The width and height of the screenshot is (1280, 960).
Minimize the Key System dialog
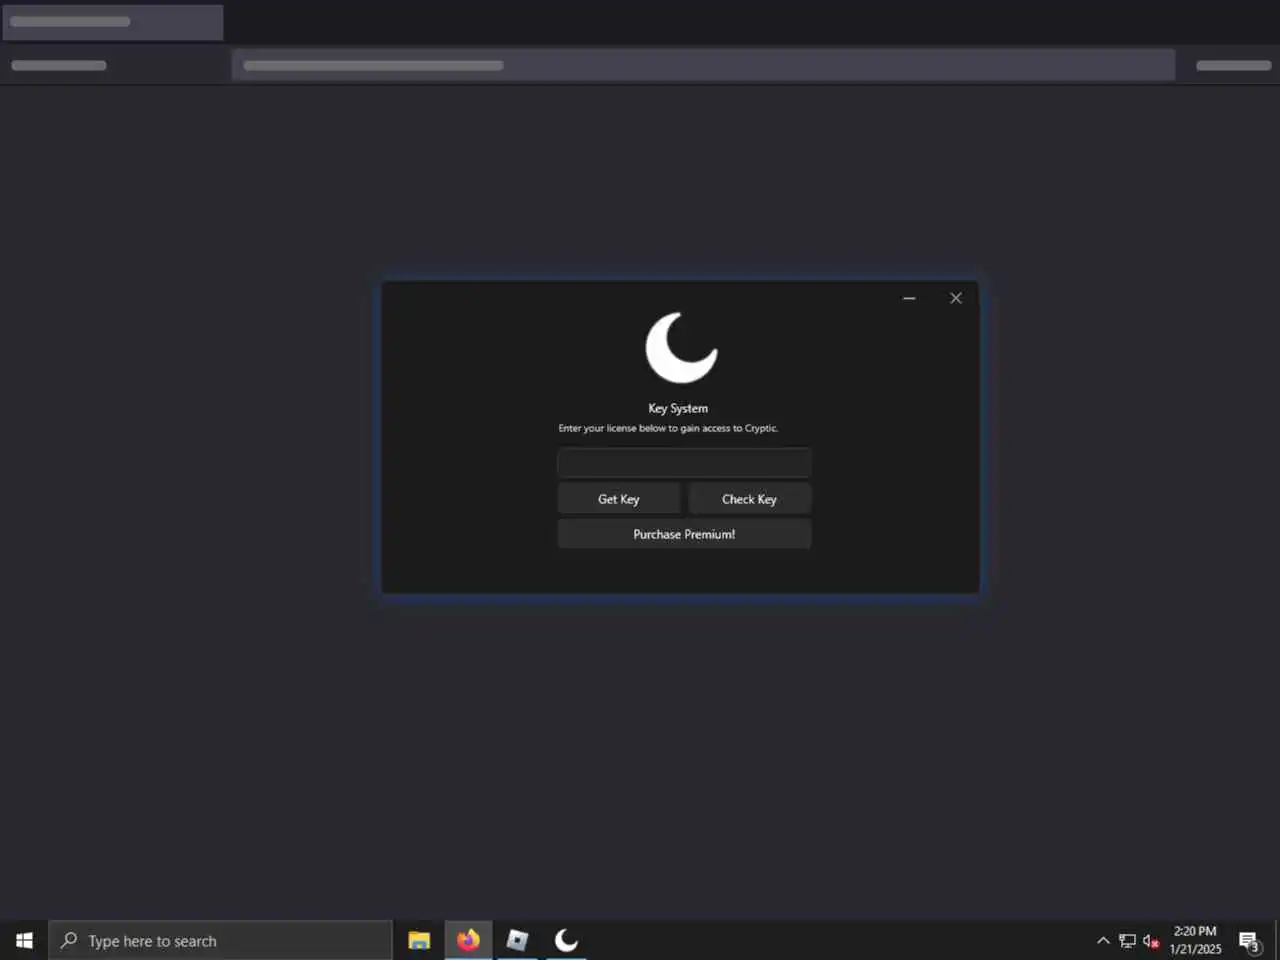(x=909, y=298)
